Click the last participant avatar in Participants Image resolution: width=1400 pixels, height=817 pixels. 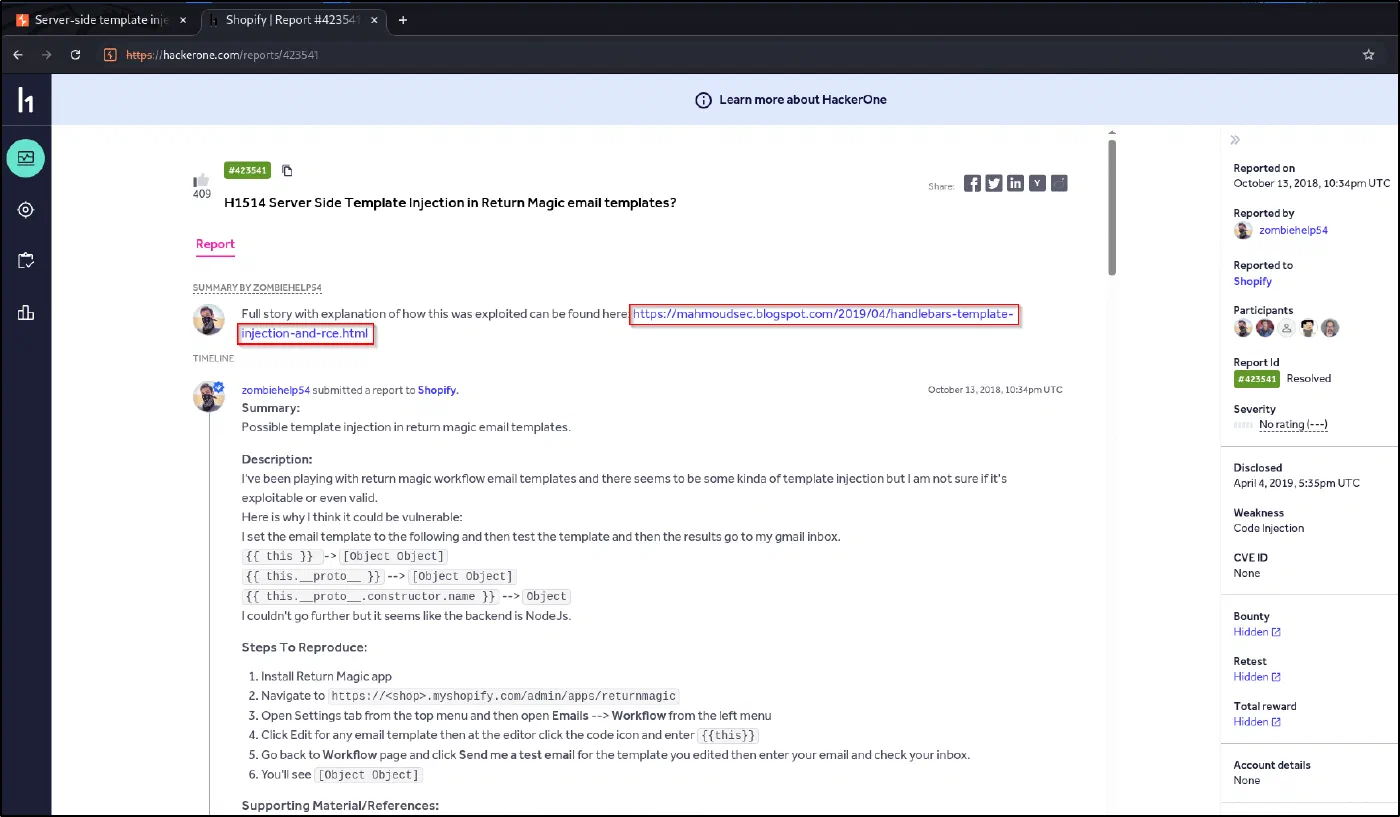pos(1330,328)
